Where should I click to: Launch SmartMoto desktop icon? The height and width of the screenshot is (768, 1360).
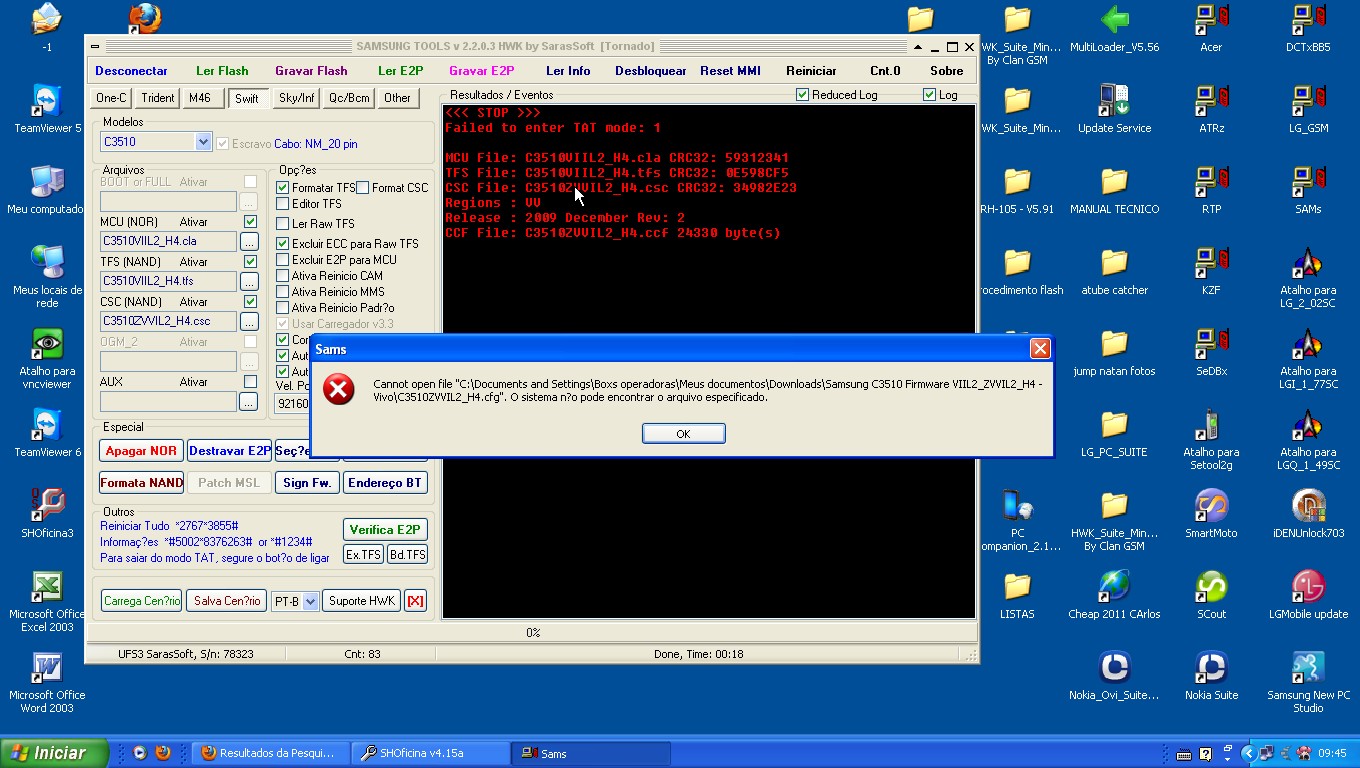pos(1211,515)
